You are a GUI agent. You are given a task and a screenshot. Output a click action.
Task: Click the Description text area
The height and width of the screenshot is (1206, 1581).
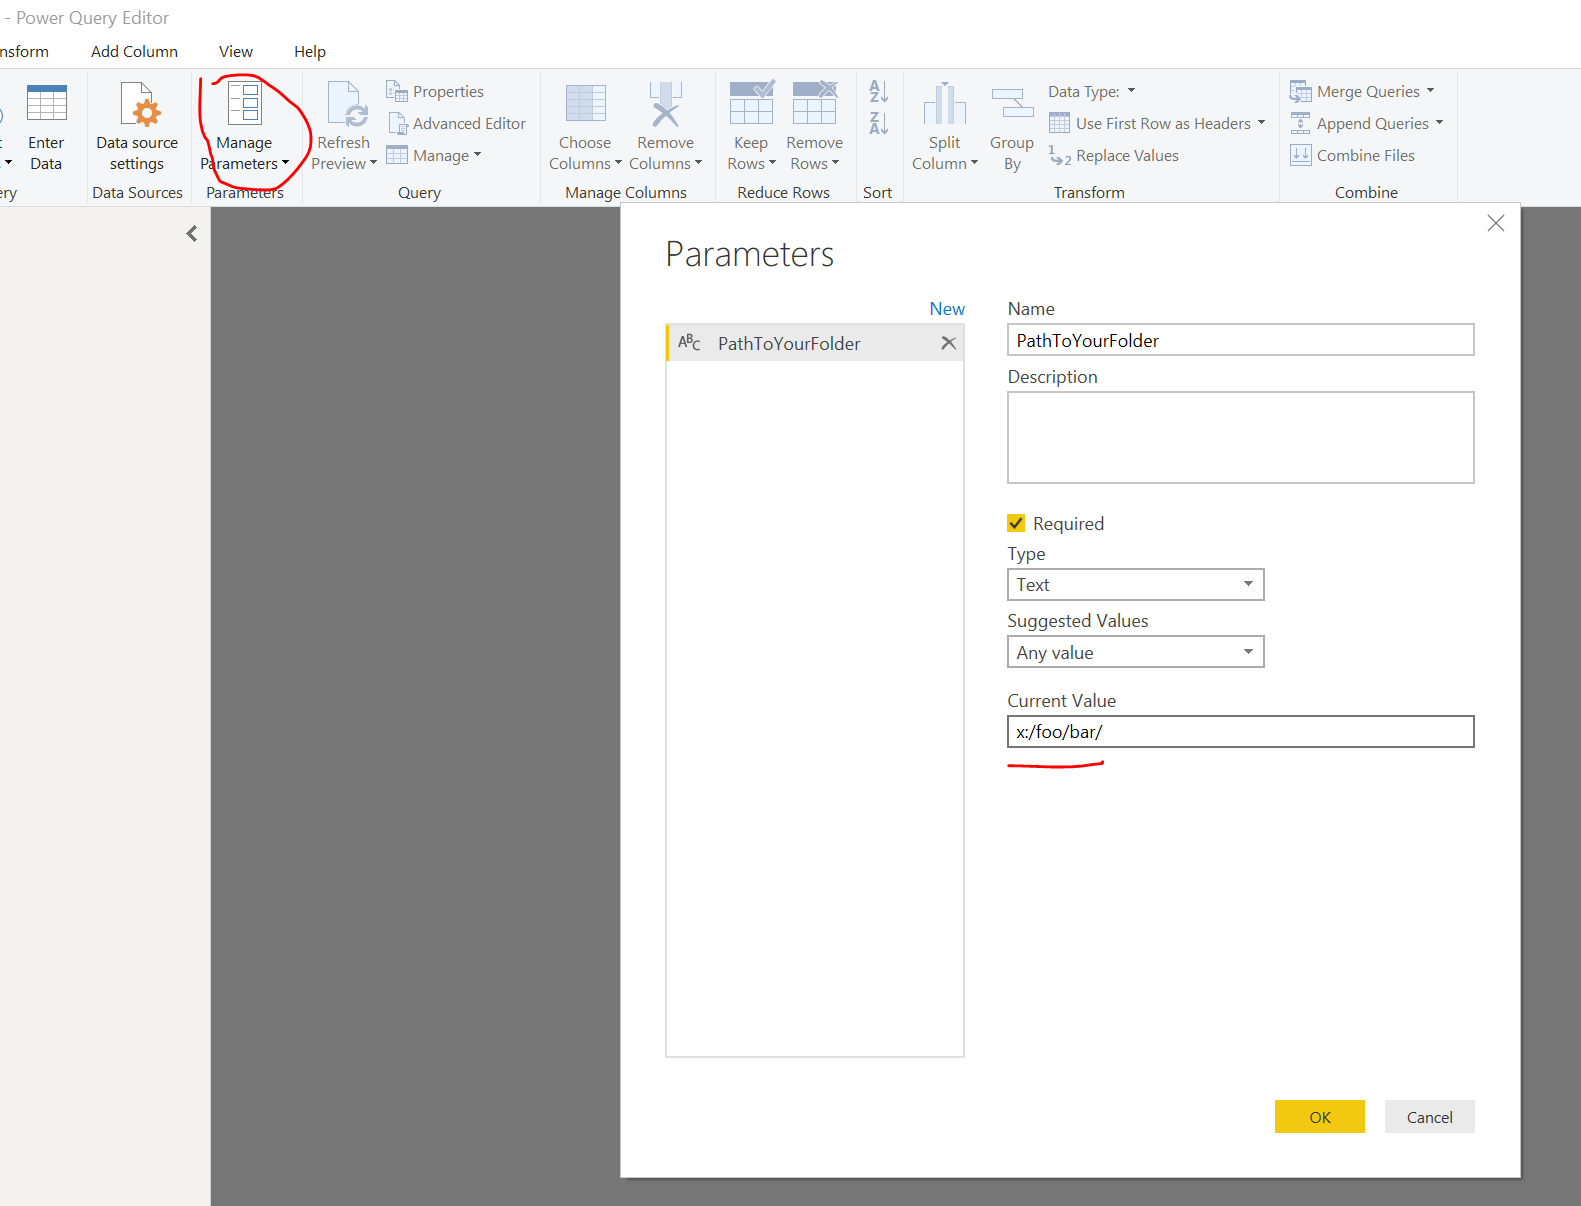(1241, 438)
